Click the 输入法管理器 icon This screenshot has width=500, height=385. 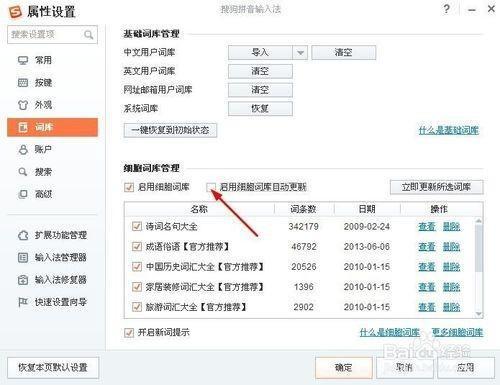(23, 257)
